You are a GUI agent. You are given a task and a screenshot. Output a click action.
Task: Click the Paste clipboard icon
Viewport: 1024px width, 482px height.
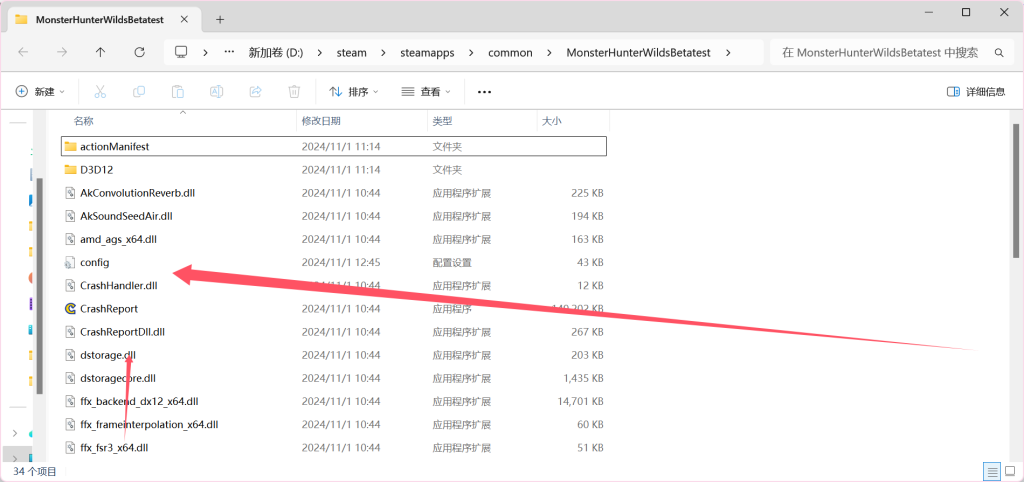[x=178, y=91]
